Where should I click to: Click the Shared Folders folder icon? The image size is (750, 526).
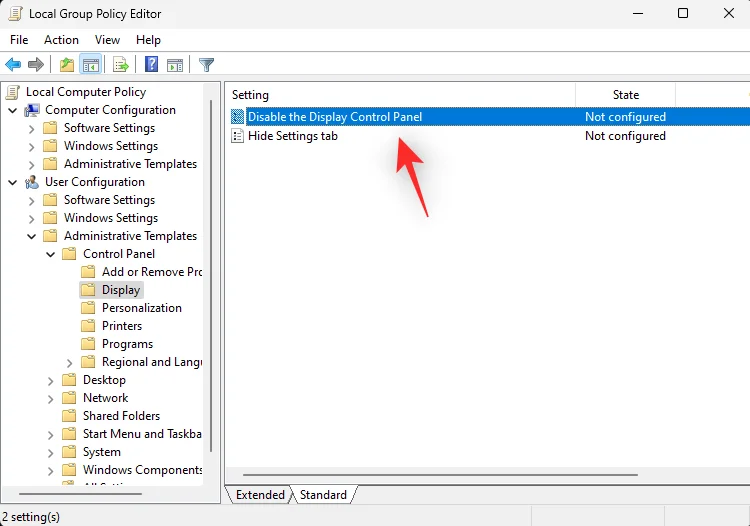[69, 416]
